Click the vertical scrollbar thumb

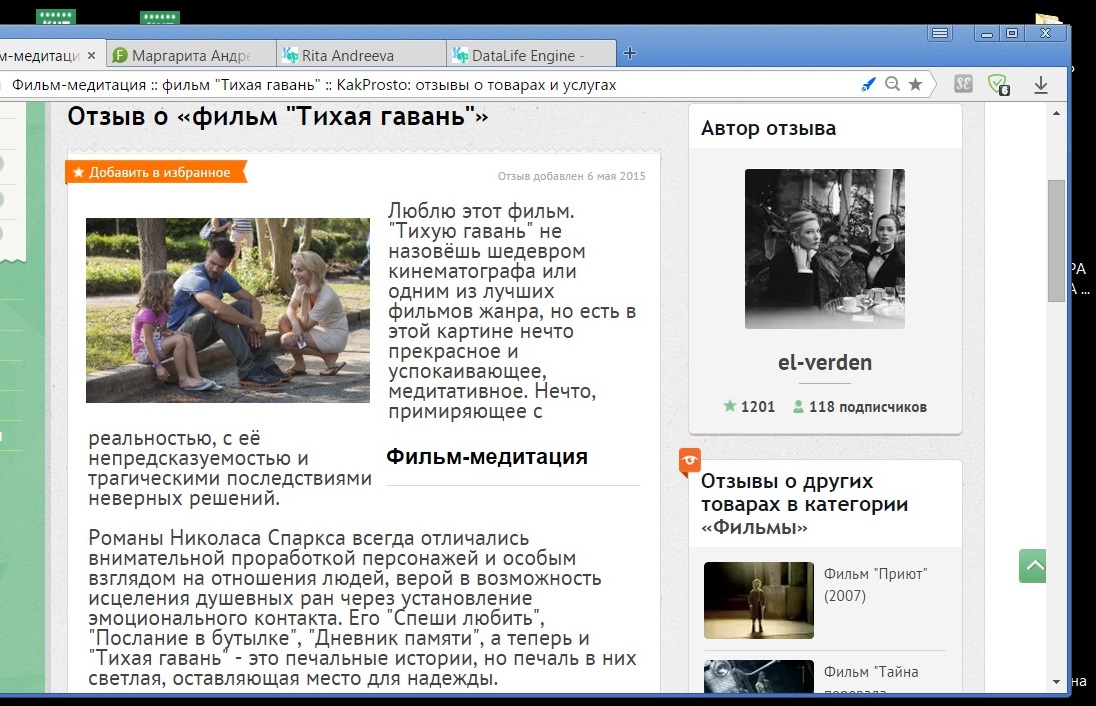1056,240
